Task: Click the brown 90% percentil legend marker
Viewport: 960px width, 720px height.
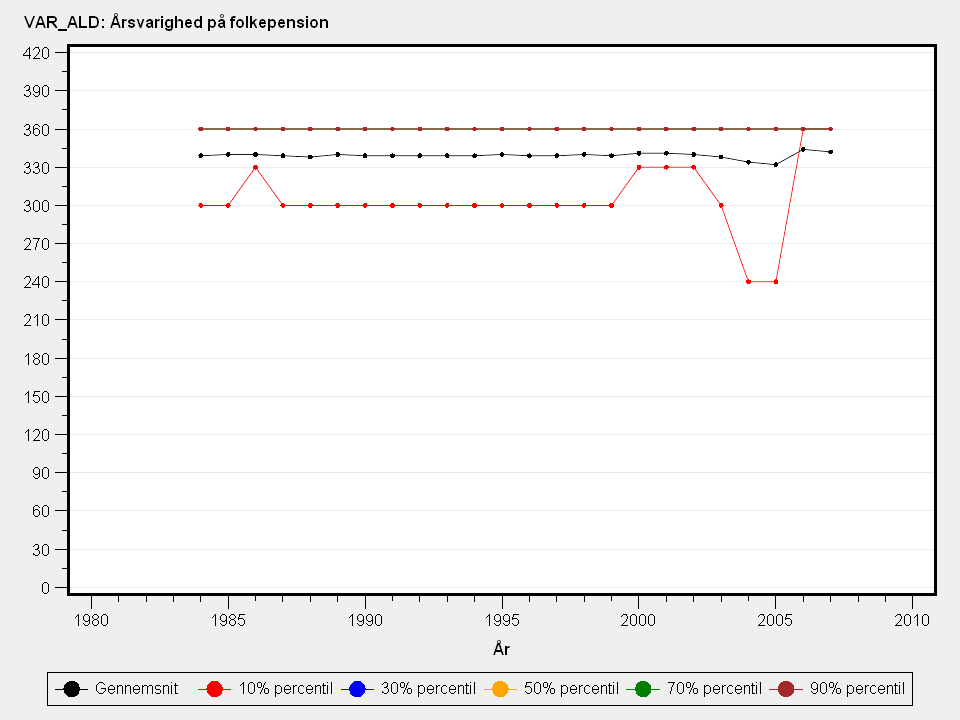Action: coord(785,689)
